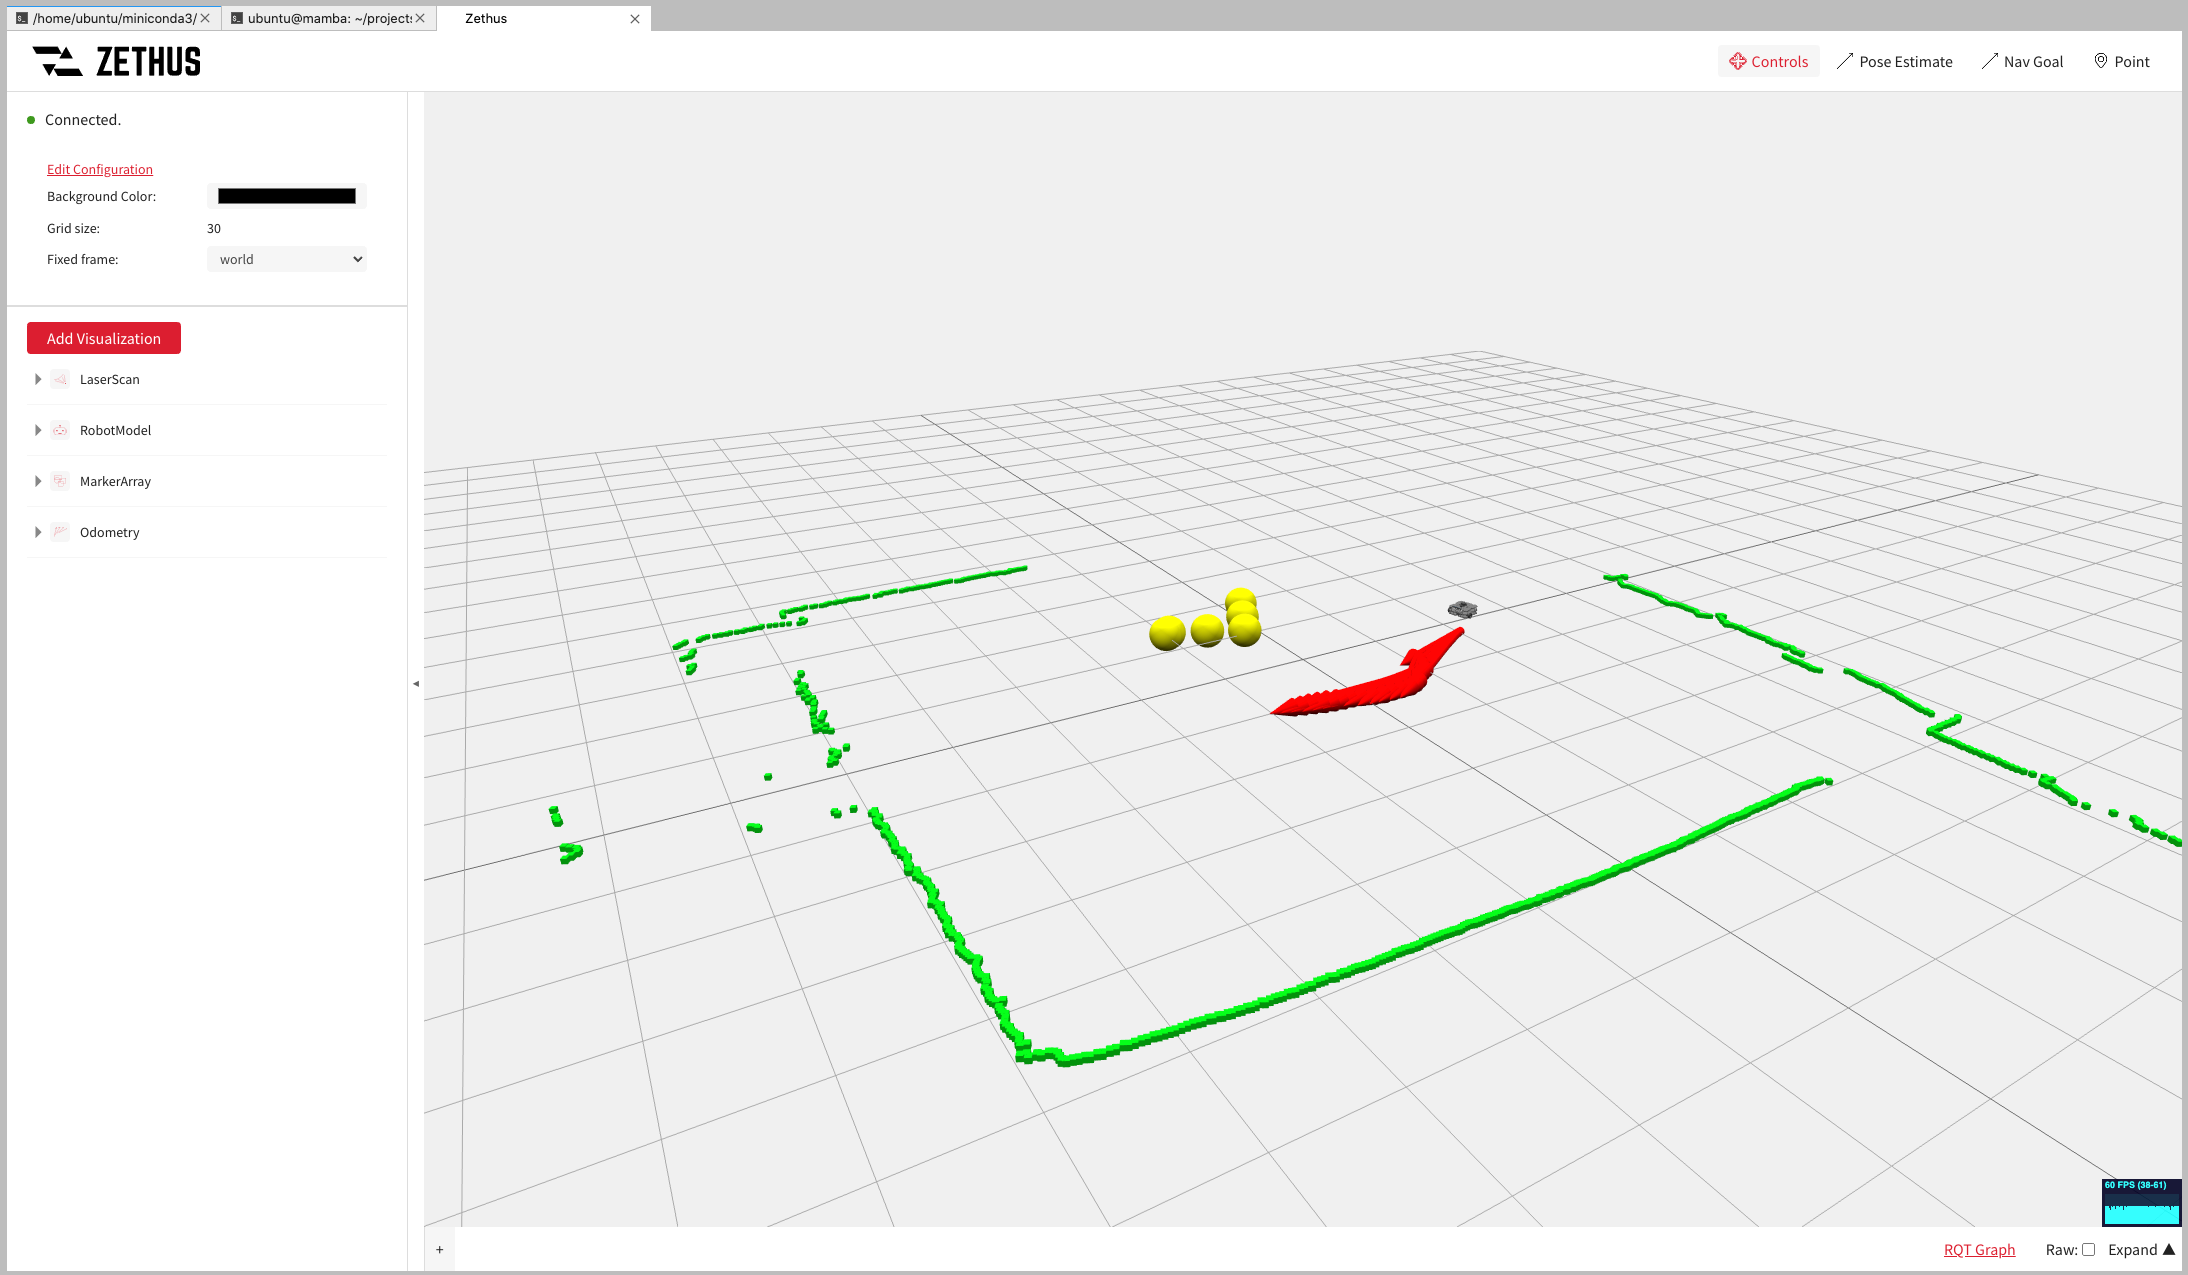The image size is (2188, 1275).
Task: Click the Add Visualization button
Action: click(104, 338)
